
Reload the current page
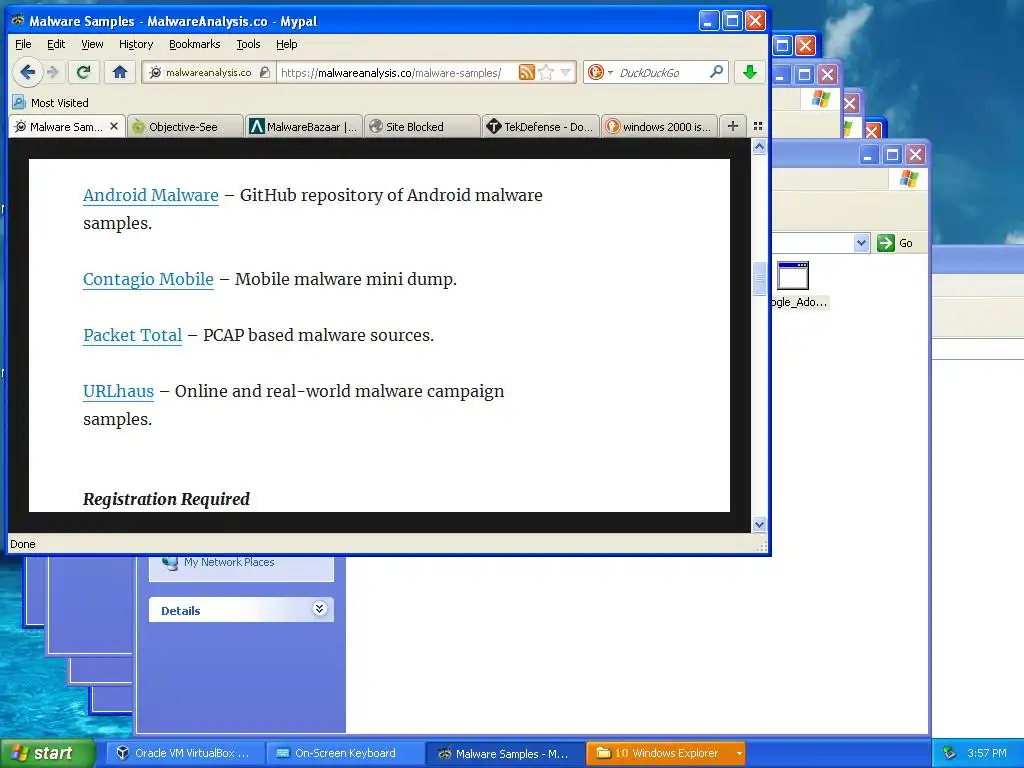[x=83, y=72]
